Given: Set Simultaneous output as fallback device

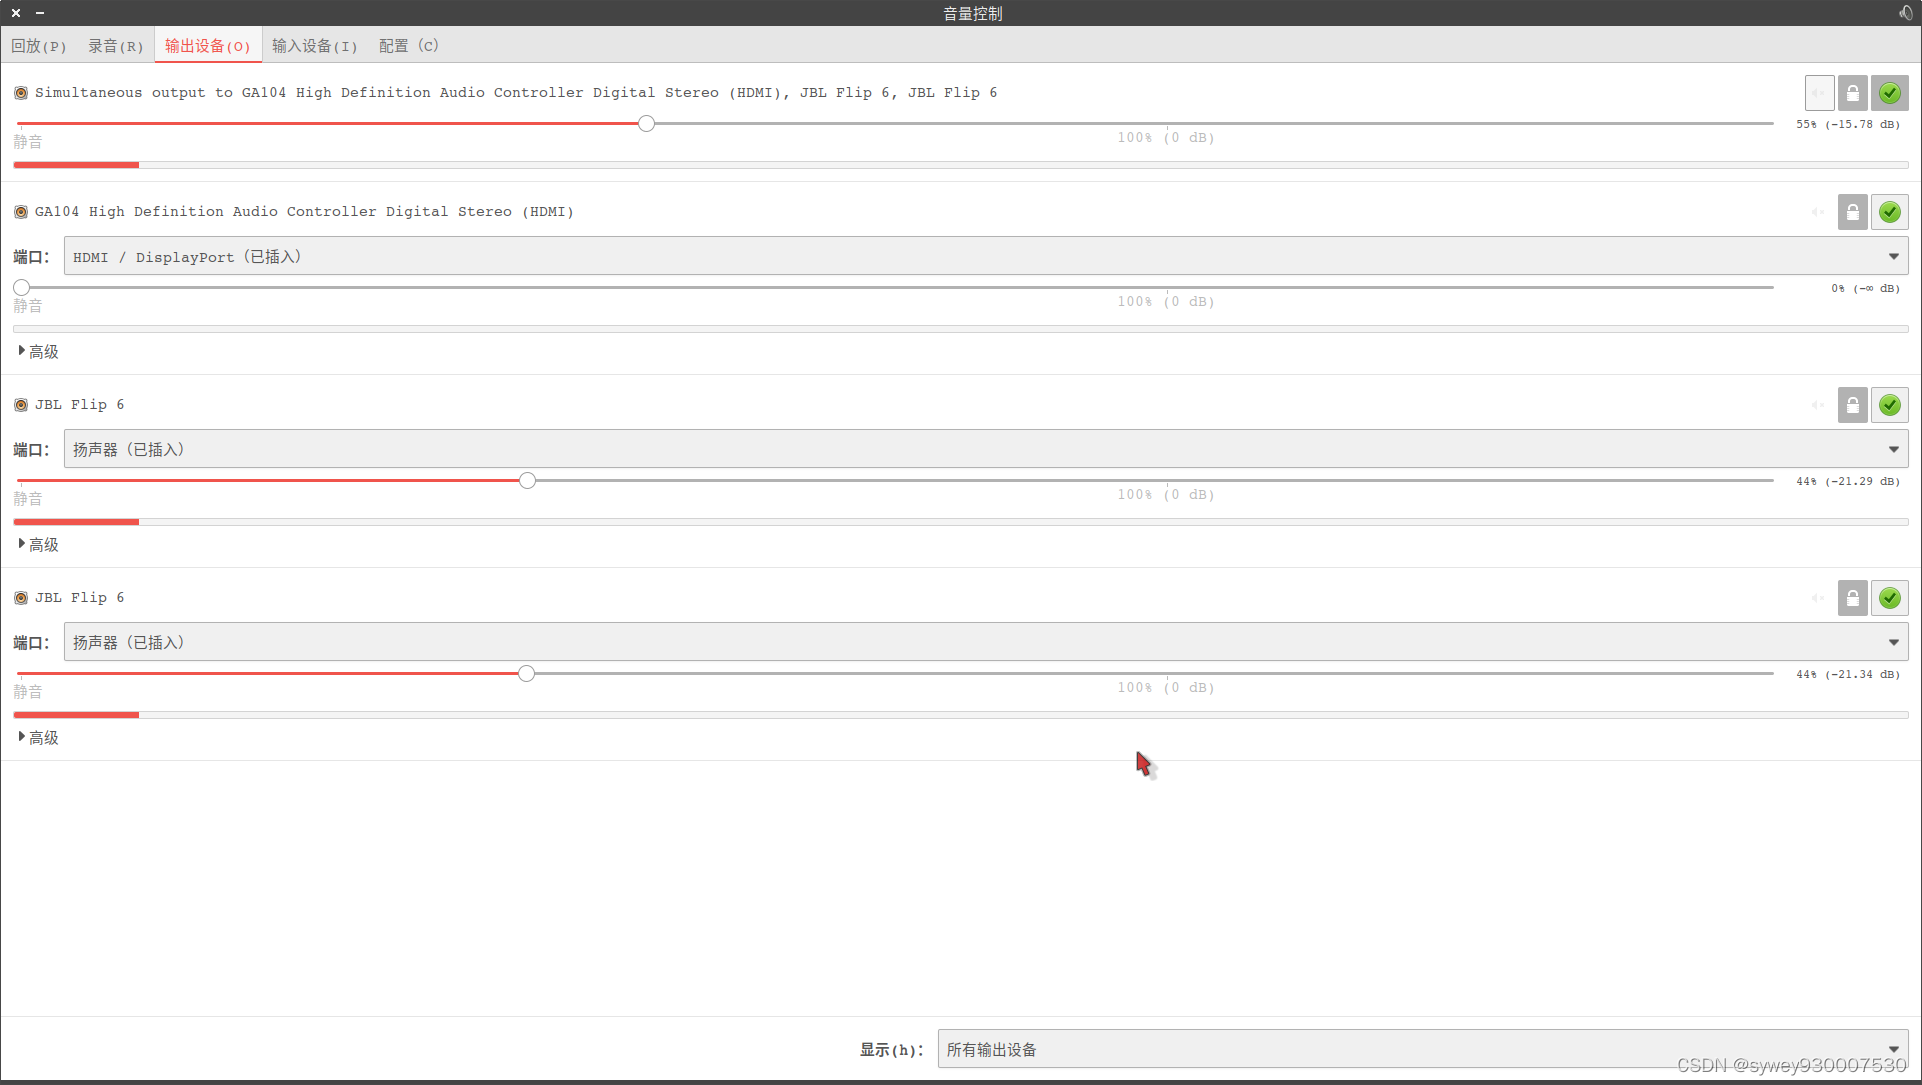Looking at the screenshot, I should pyautogui.click(x=1889, y=93).
